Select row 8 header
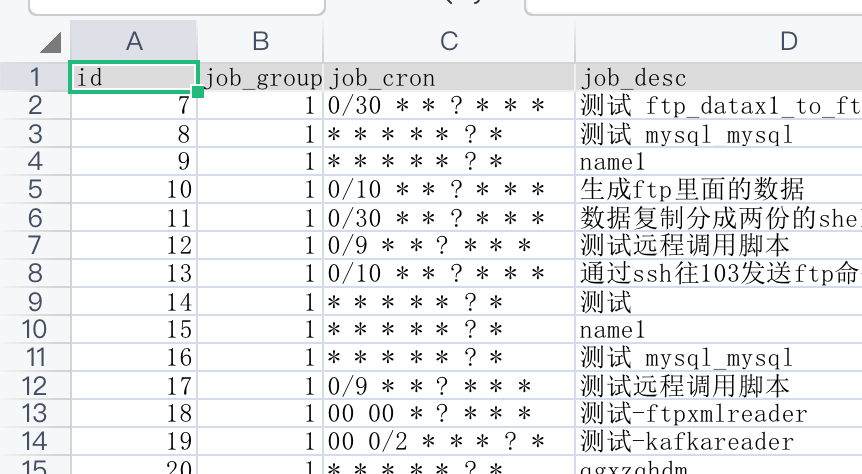This screenshot has width=862, height=474. [35, 273]
